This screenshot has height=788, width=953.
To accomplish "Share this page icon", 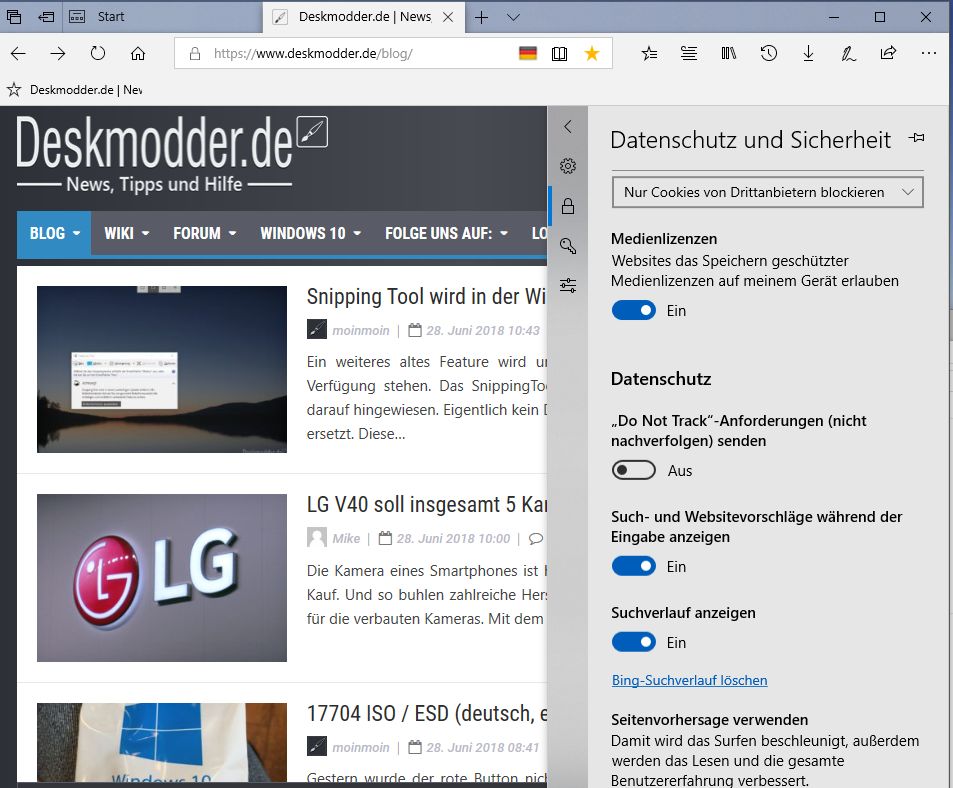I will (888, 53).
